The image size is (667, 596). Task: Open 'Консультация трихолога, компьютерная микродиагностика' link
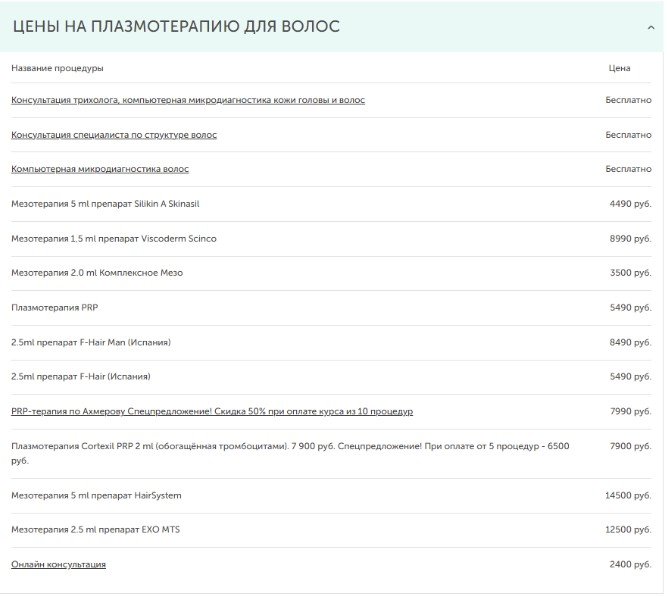(188, 100)
